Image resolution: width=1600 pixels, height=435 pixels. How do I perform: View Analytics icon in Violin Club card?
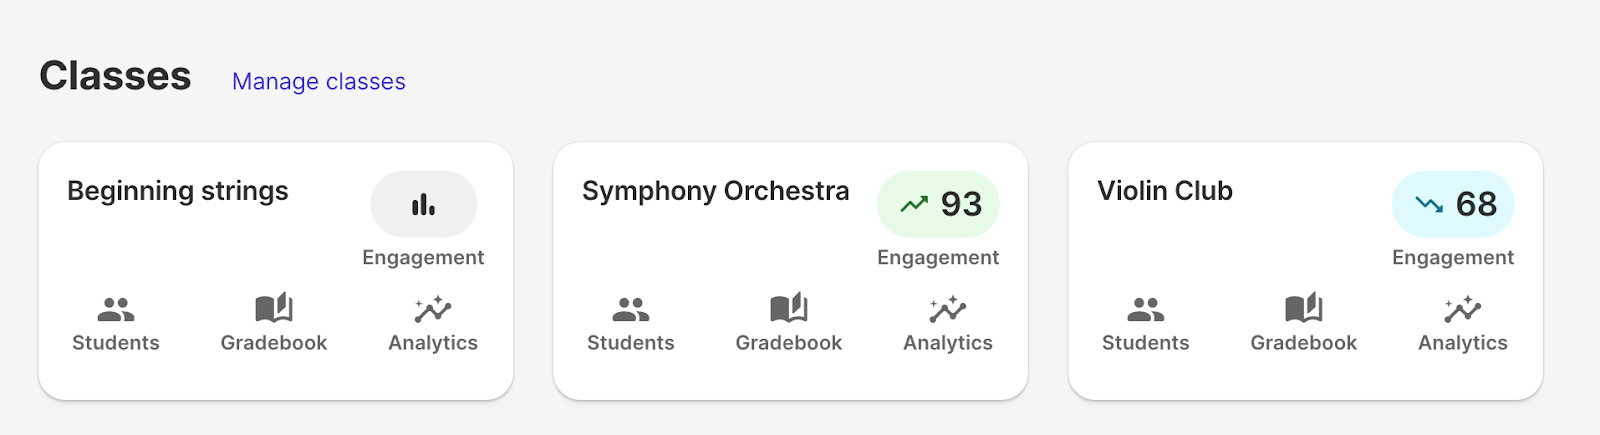(1463, 309)
